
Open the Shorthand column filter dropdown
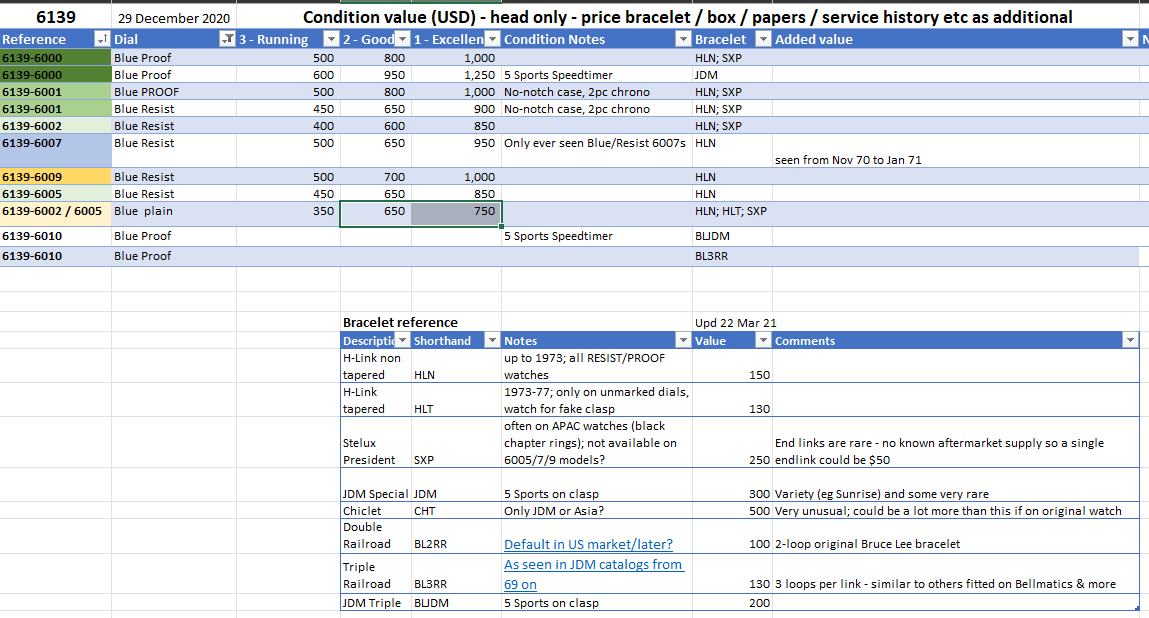pyautogui.click(x=491, y=341)
